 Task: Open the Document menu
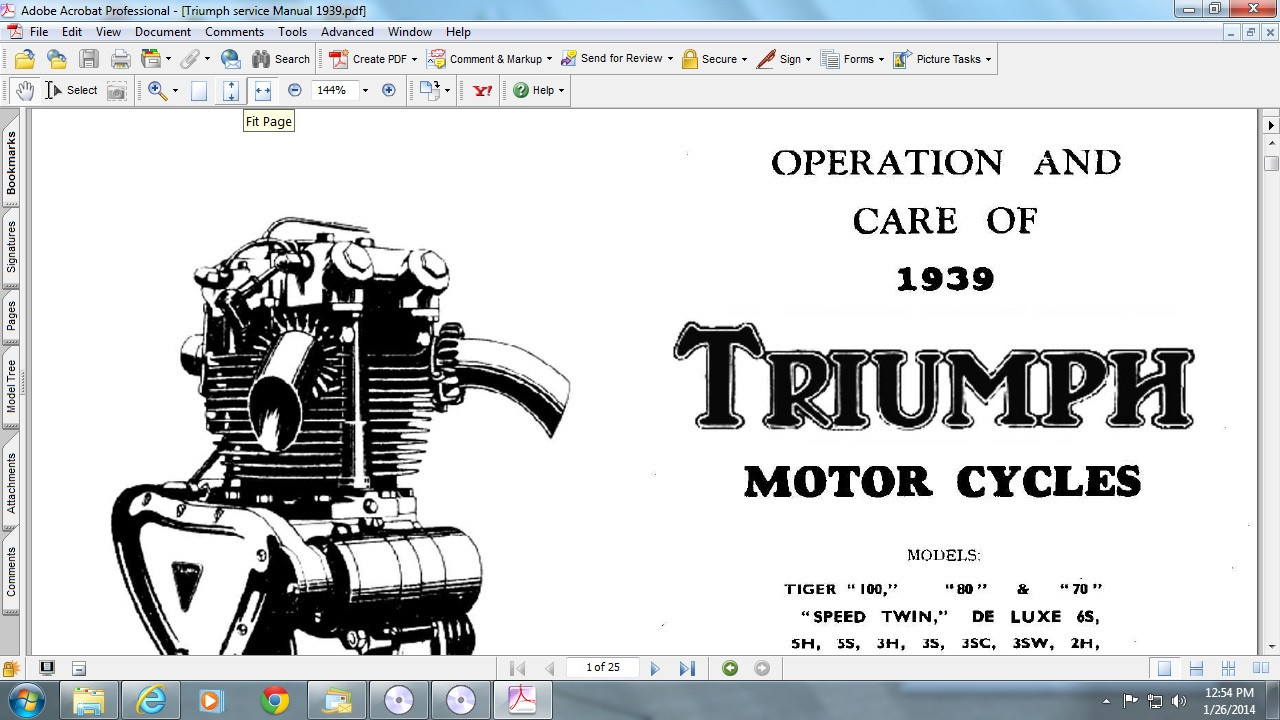pos(163,32)
